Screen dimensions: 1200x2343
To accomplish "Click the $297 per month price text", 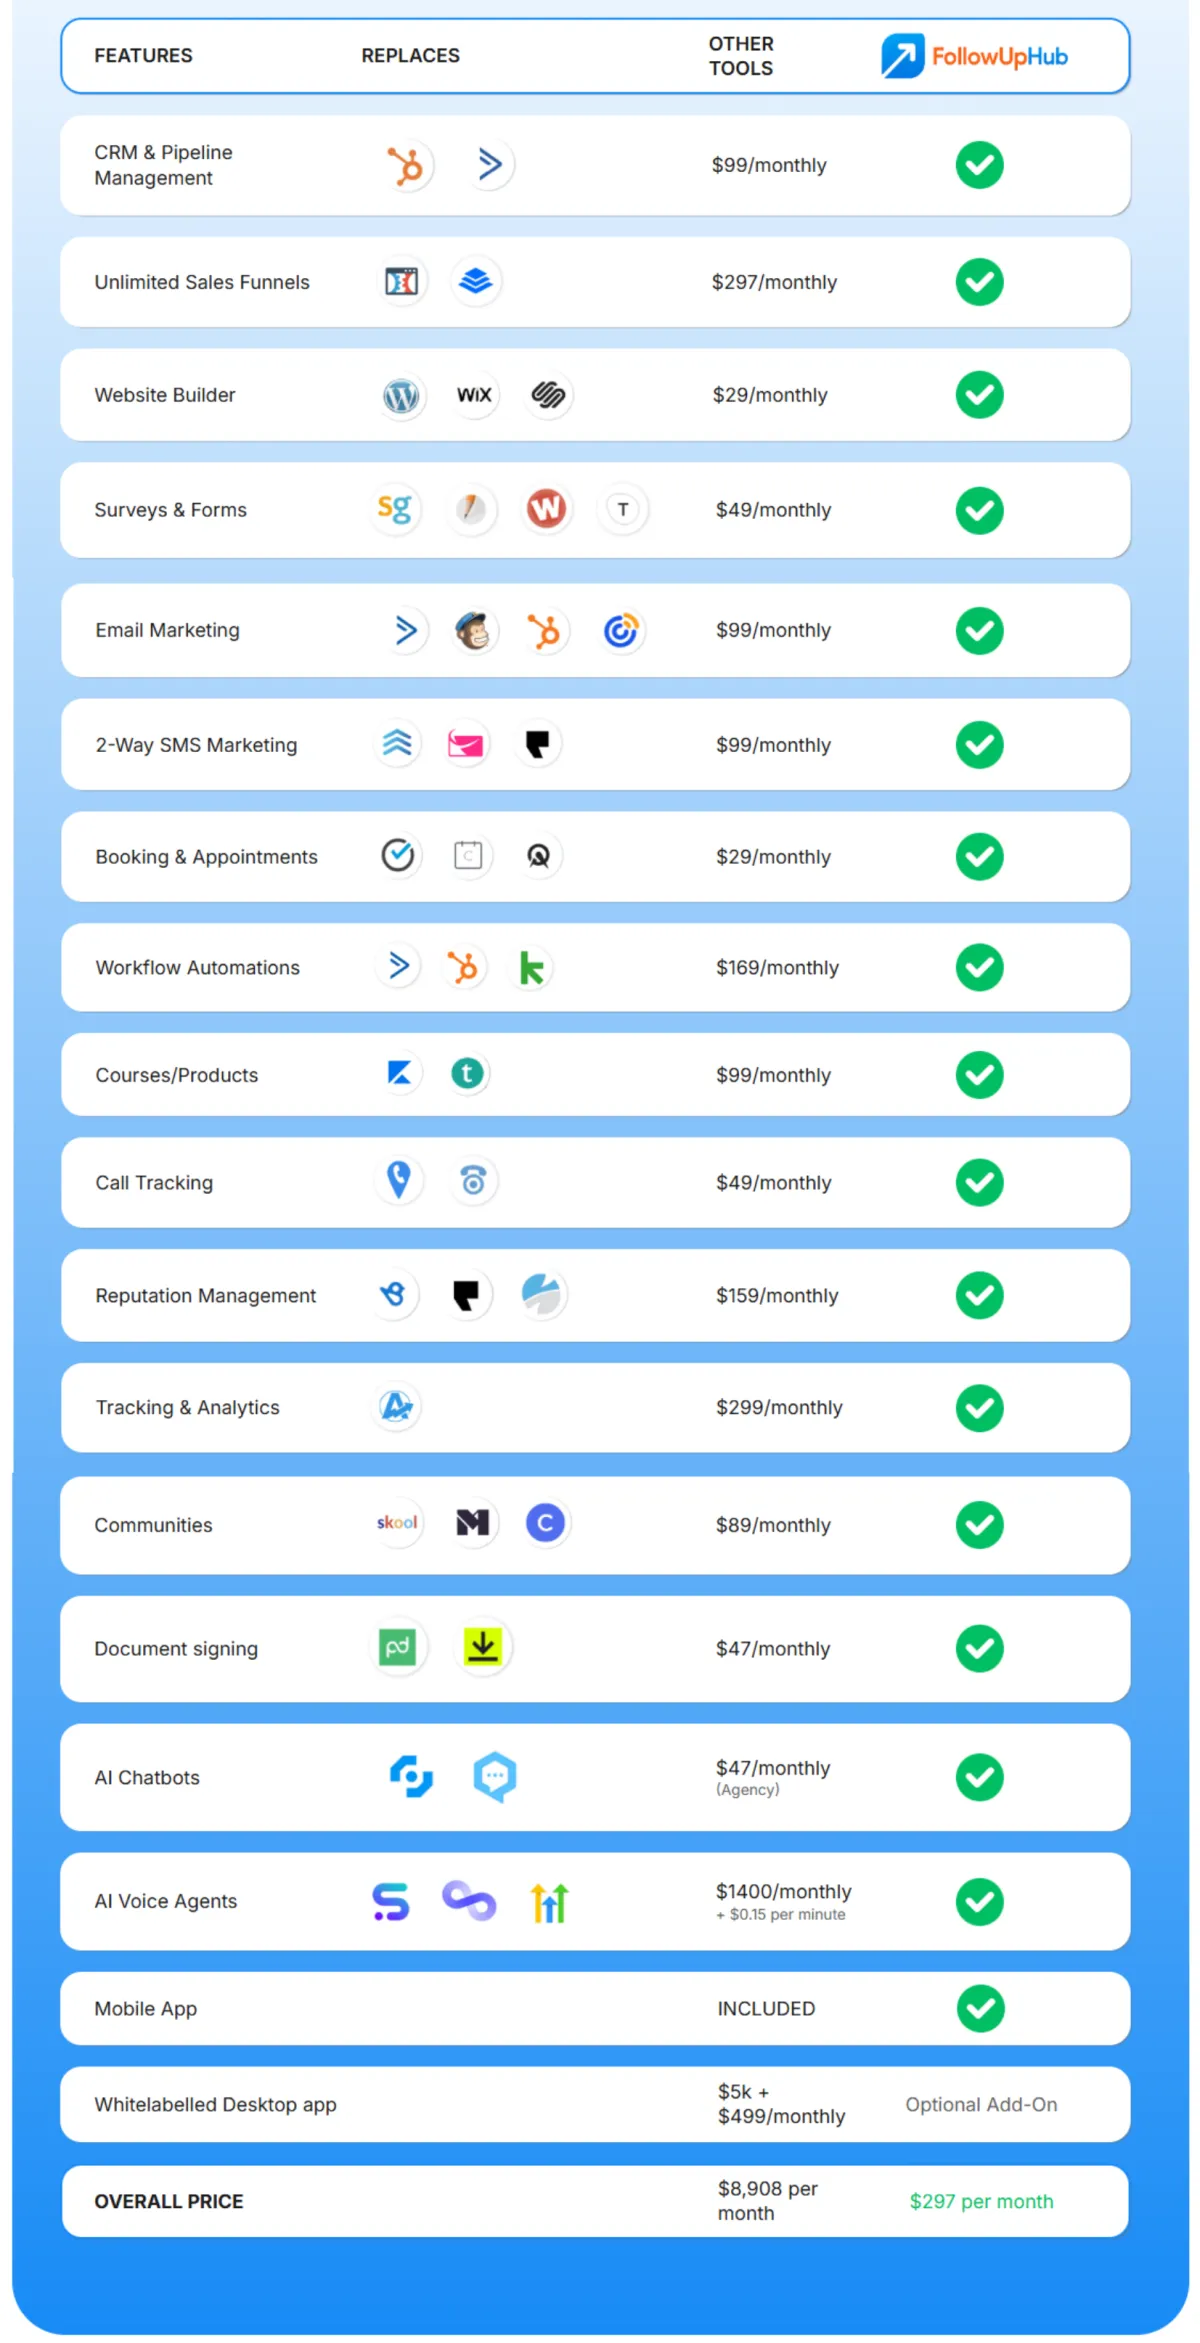I will pos(981,2201).
